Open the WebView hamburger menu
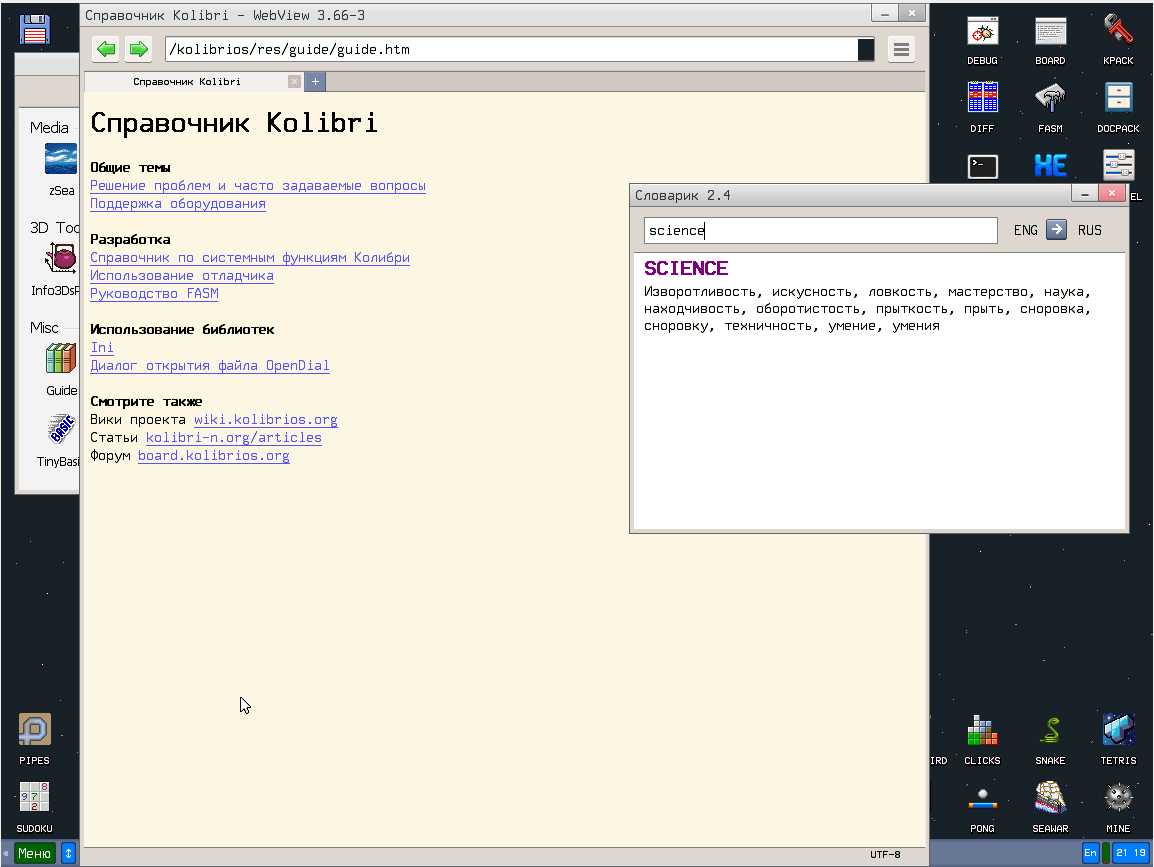Screen dimensions: 1154x867 [901, 49]
